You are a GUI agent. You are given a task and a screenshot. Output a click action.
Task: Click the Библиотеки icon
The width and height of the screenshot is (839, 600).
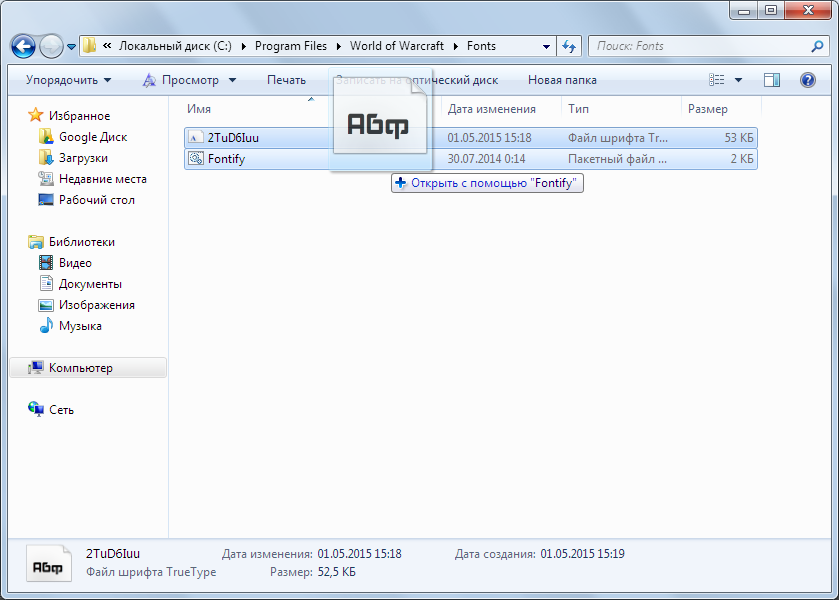pos(36,242)
